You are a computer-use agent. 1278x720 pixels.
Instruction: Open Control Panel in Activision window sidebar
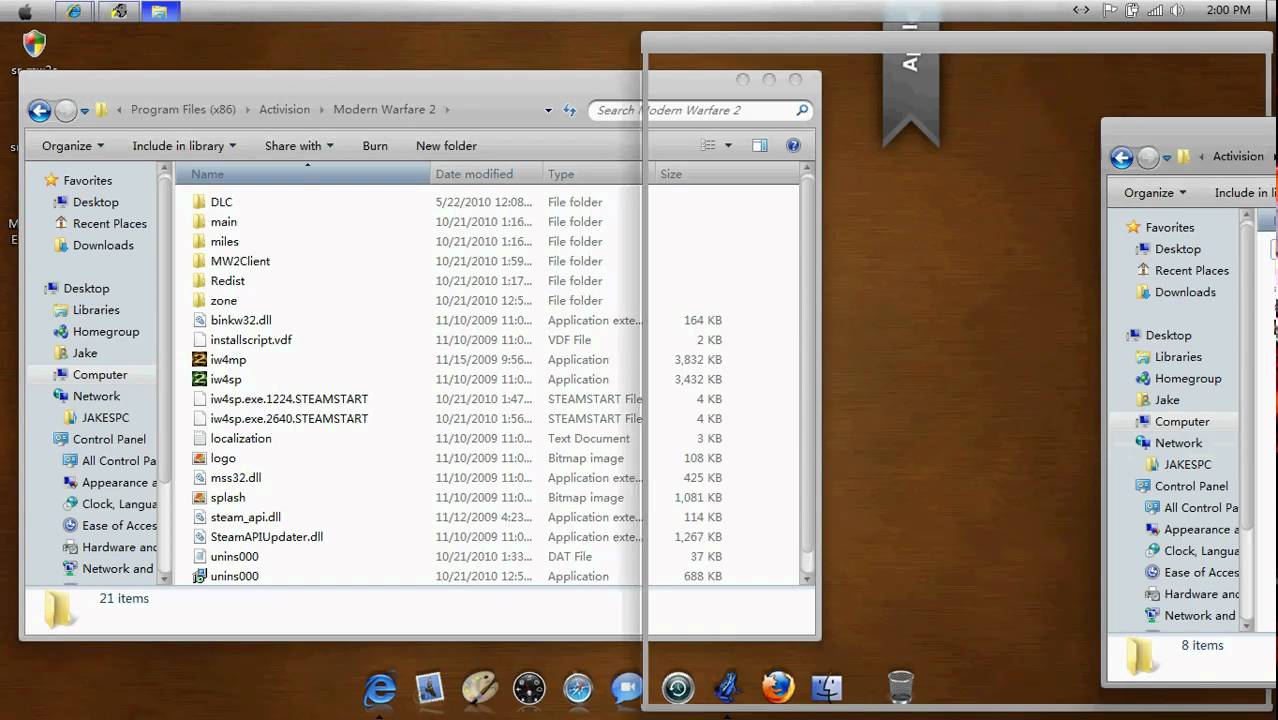tap(1191, 486)
